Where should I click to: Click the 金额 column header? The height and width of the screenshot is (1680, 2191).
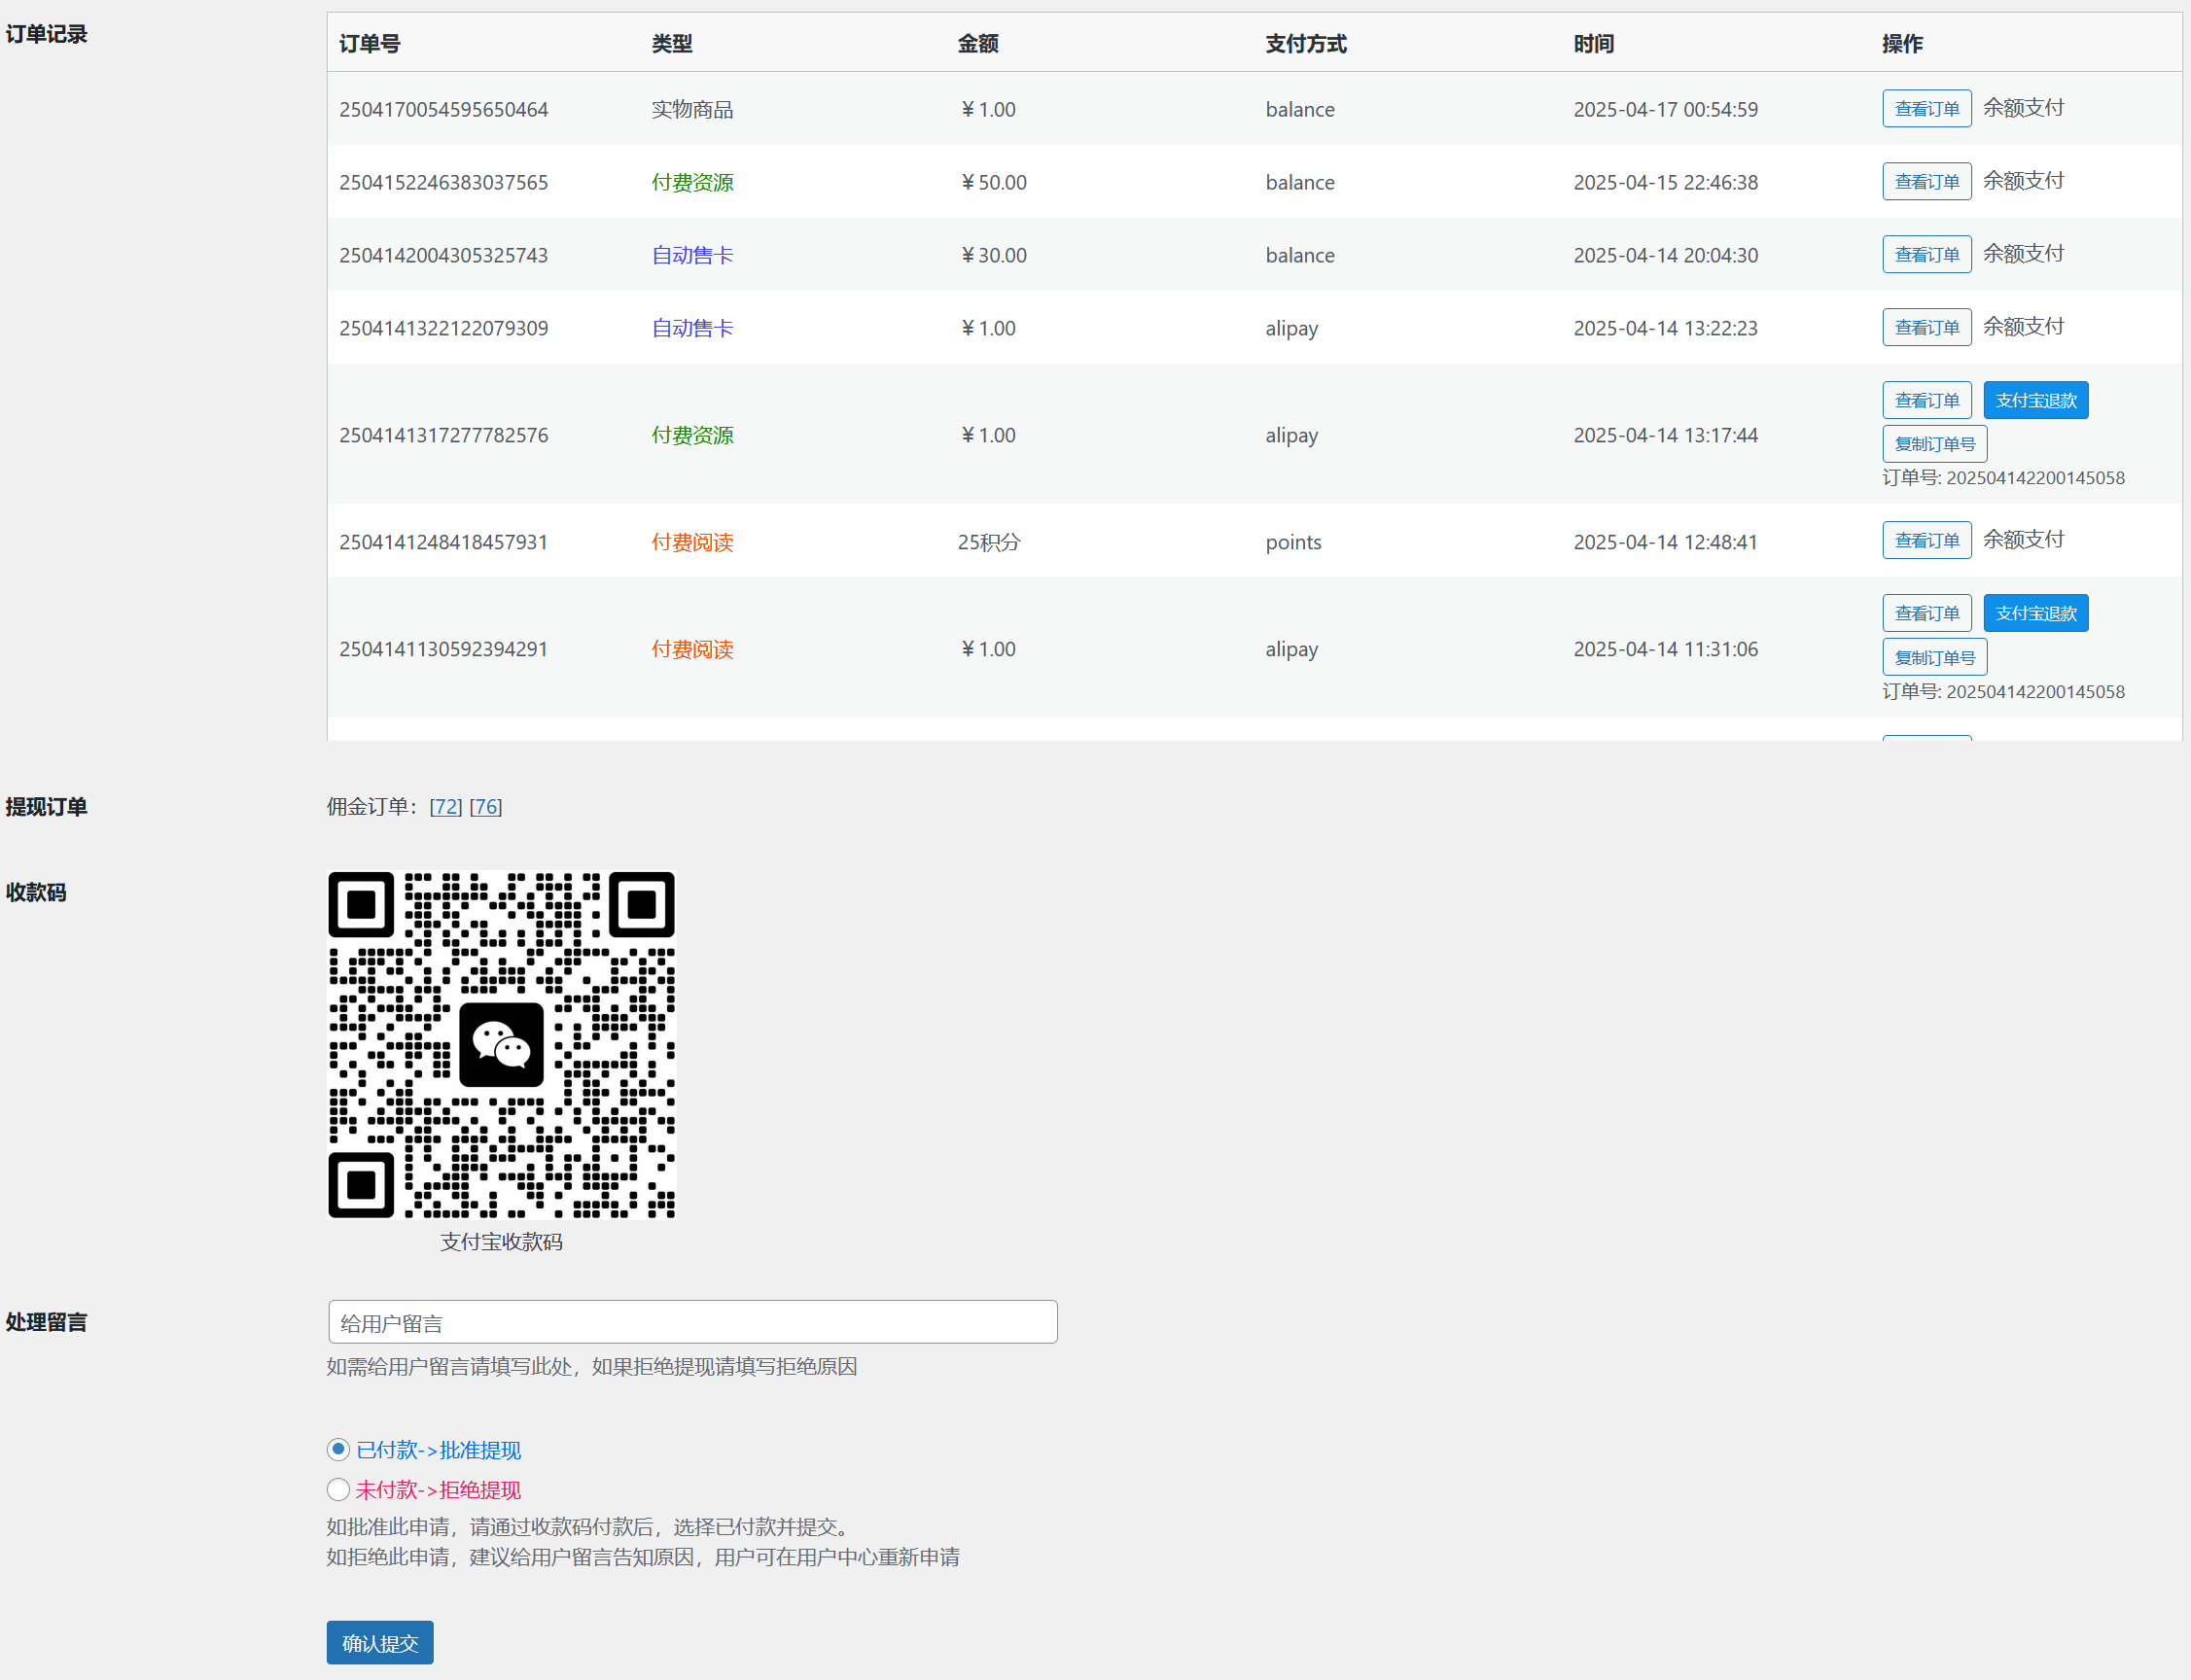(978, 43)
